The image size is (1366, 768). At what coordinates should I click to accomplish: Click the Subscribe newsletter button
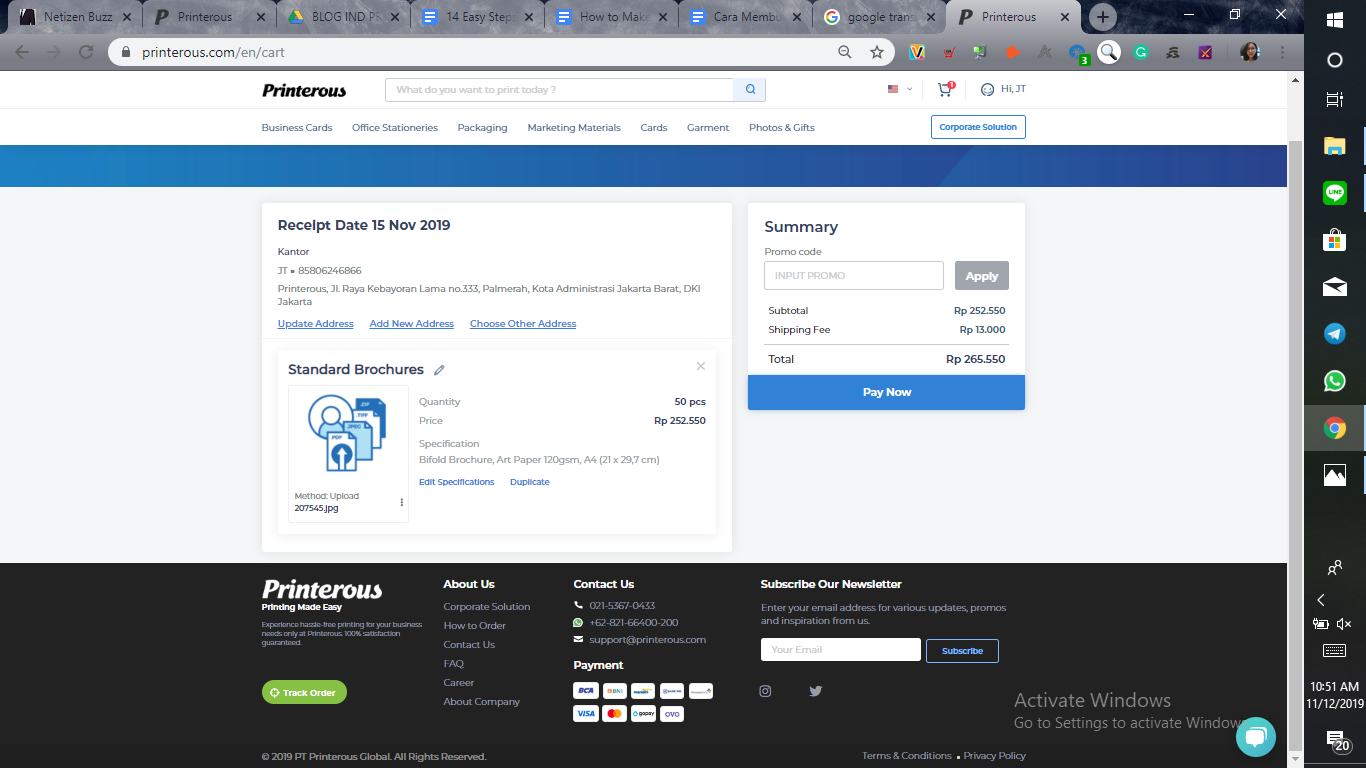(x=962, y=651)
